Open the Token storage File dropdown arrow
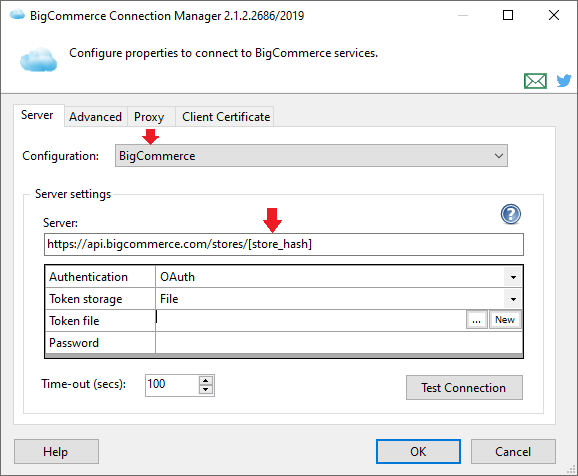This screenshot has width=578, height=476. coord(513,299)
